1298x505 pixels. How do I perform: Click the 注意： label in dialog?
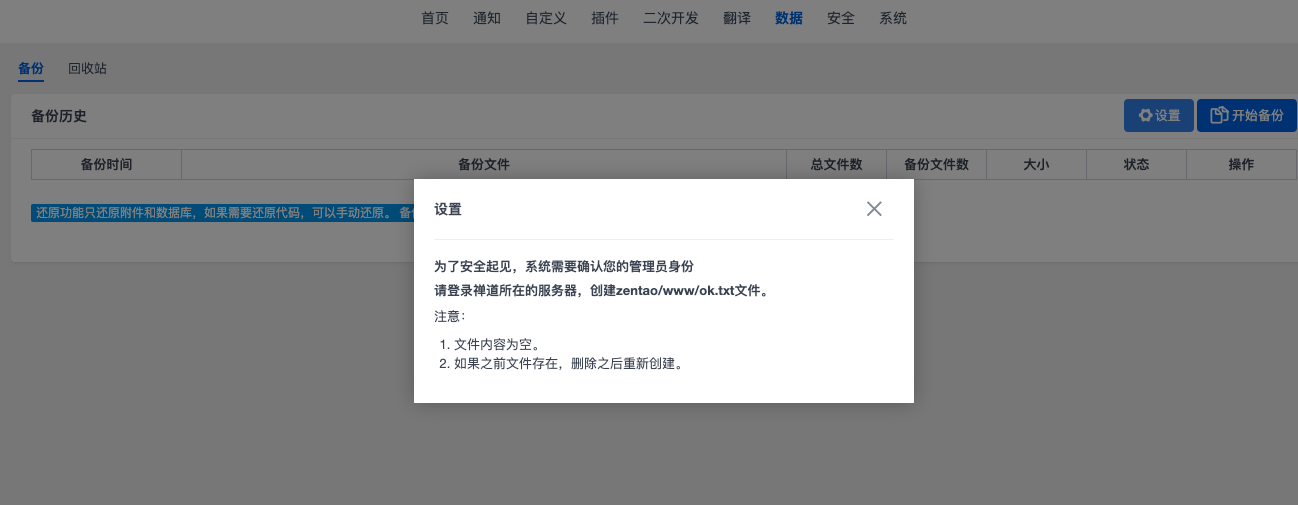click(x=450, y=316)
